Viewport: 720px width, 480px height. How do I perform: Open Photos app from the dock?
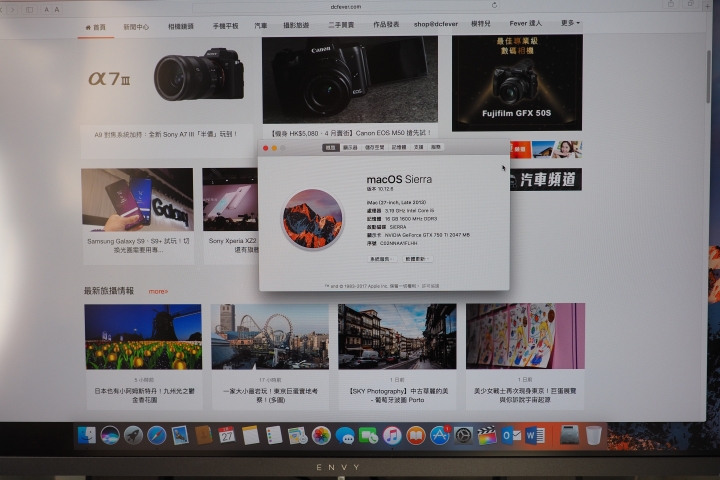tap(321, 435)
